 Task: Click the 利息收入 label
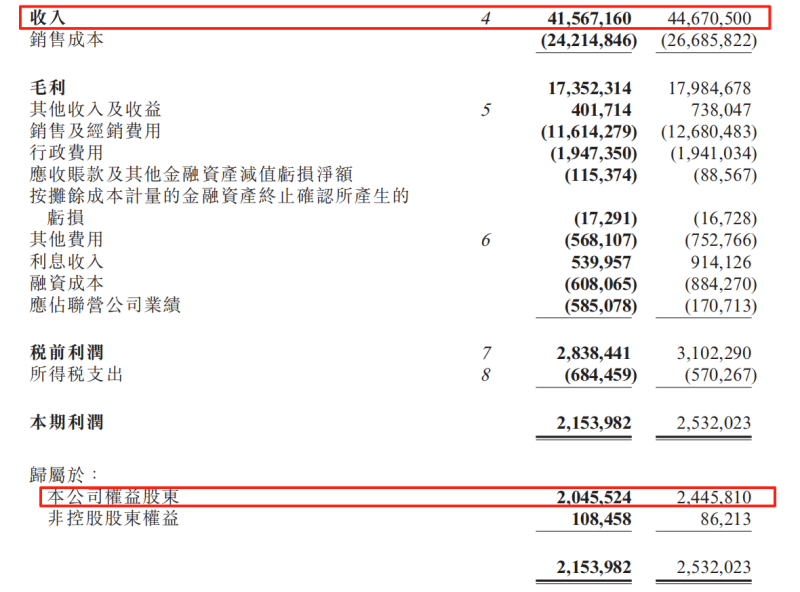[66, 261]
